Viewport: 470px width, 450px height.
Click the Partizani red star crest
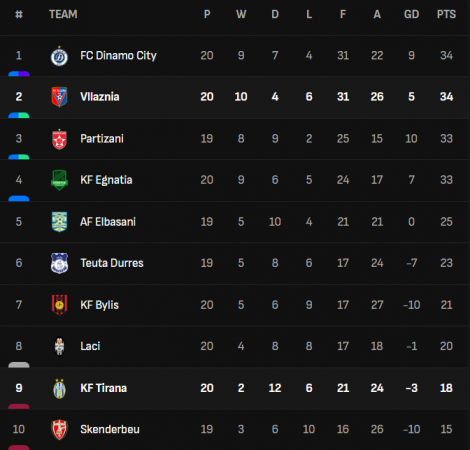(x=59, y=139)
